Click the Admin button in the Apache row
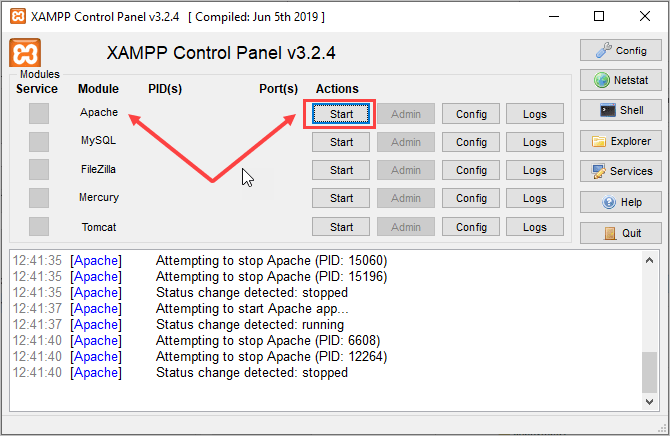670x436 pixels. point(406,114)
